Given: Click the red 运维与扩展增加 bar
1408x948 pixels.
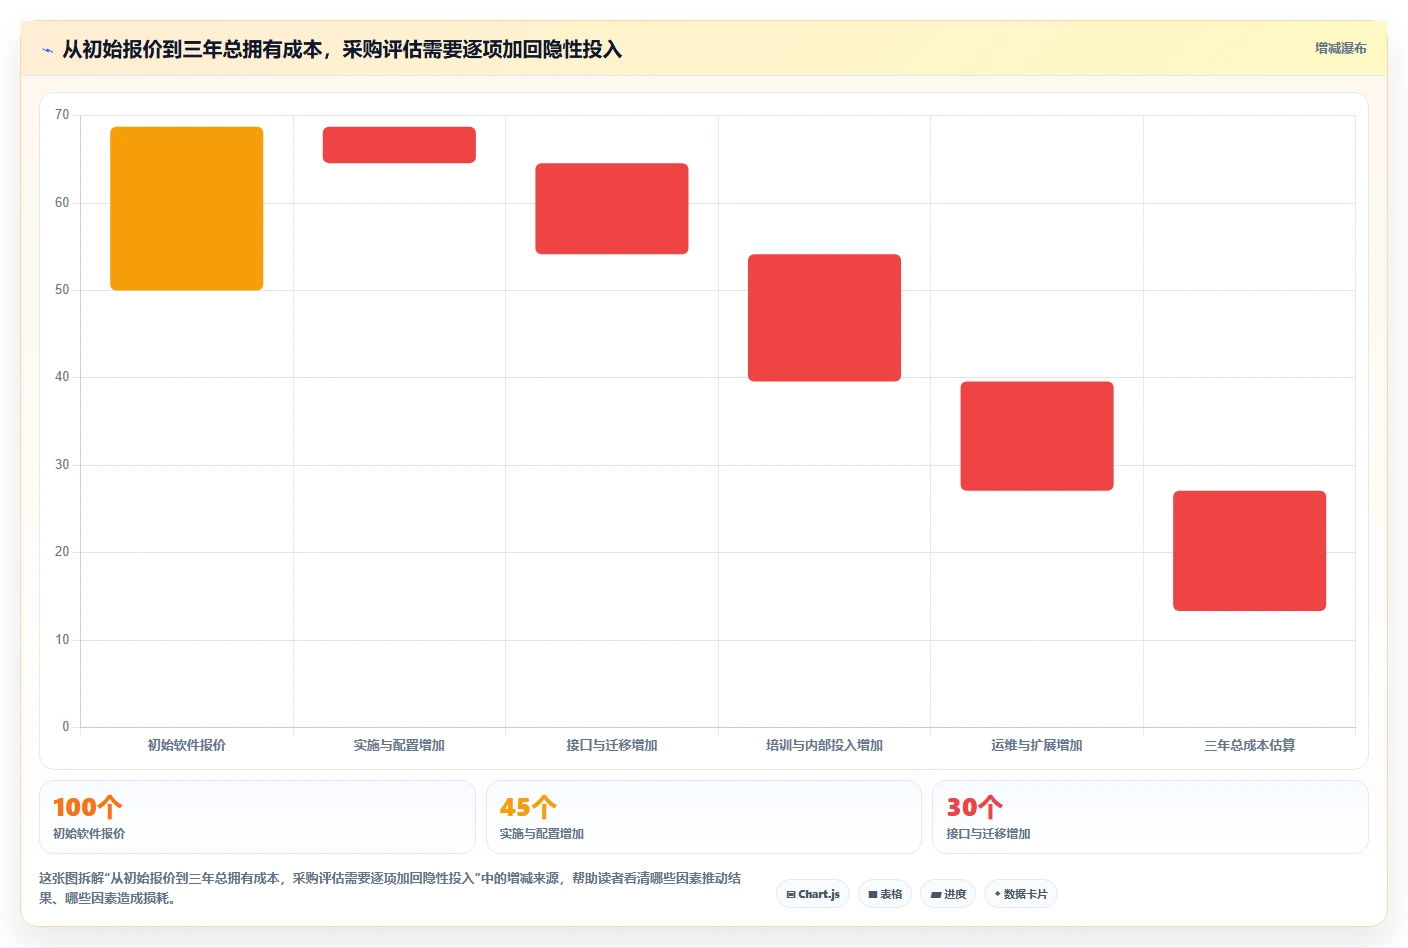Looking at the screenshot, I should coord(1037,436).
